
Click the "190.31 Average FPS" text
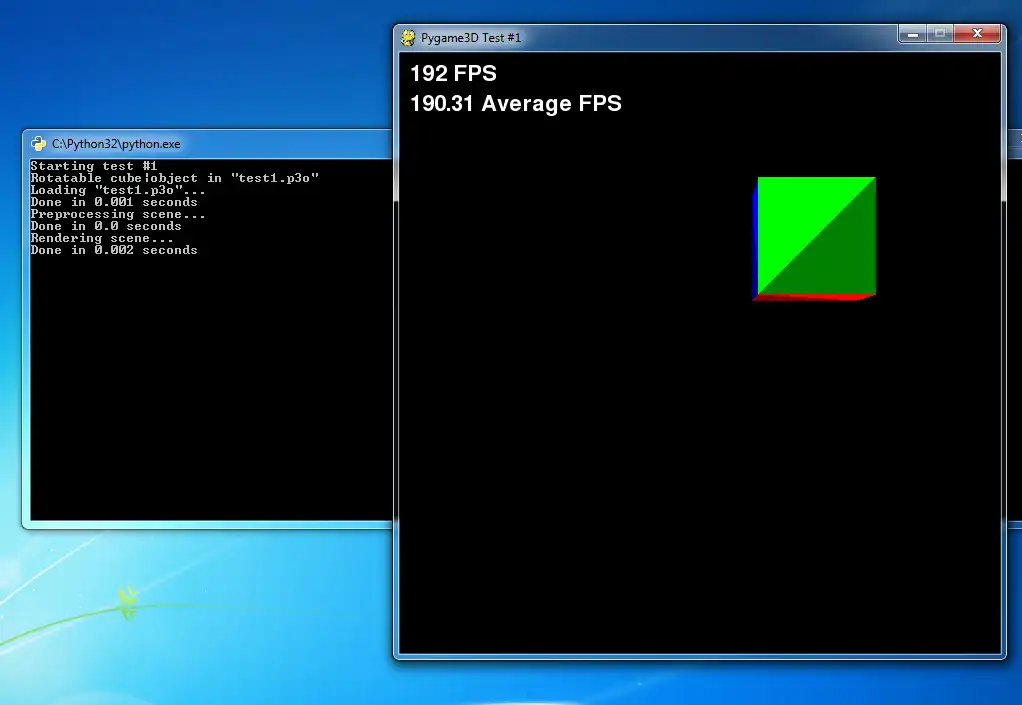pos(516,104)
